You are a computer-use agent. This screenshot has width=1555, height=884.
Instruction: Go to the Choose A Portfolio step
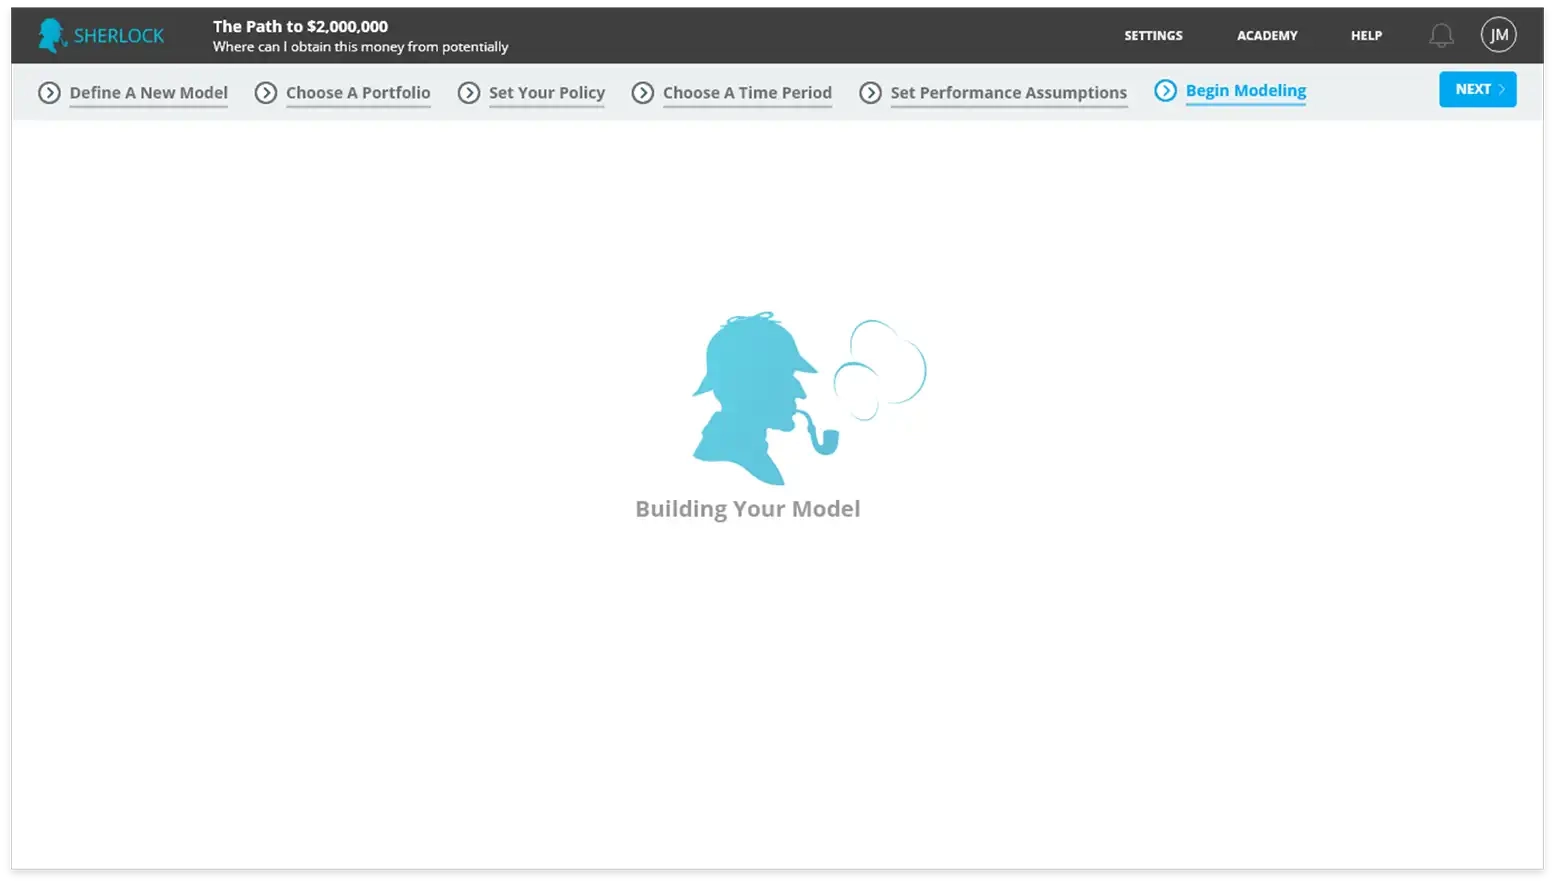click(358, 93)
